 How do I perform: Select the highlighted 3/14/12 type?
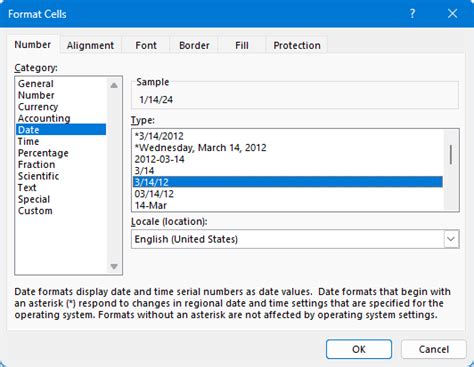pos(288,182)
